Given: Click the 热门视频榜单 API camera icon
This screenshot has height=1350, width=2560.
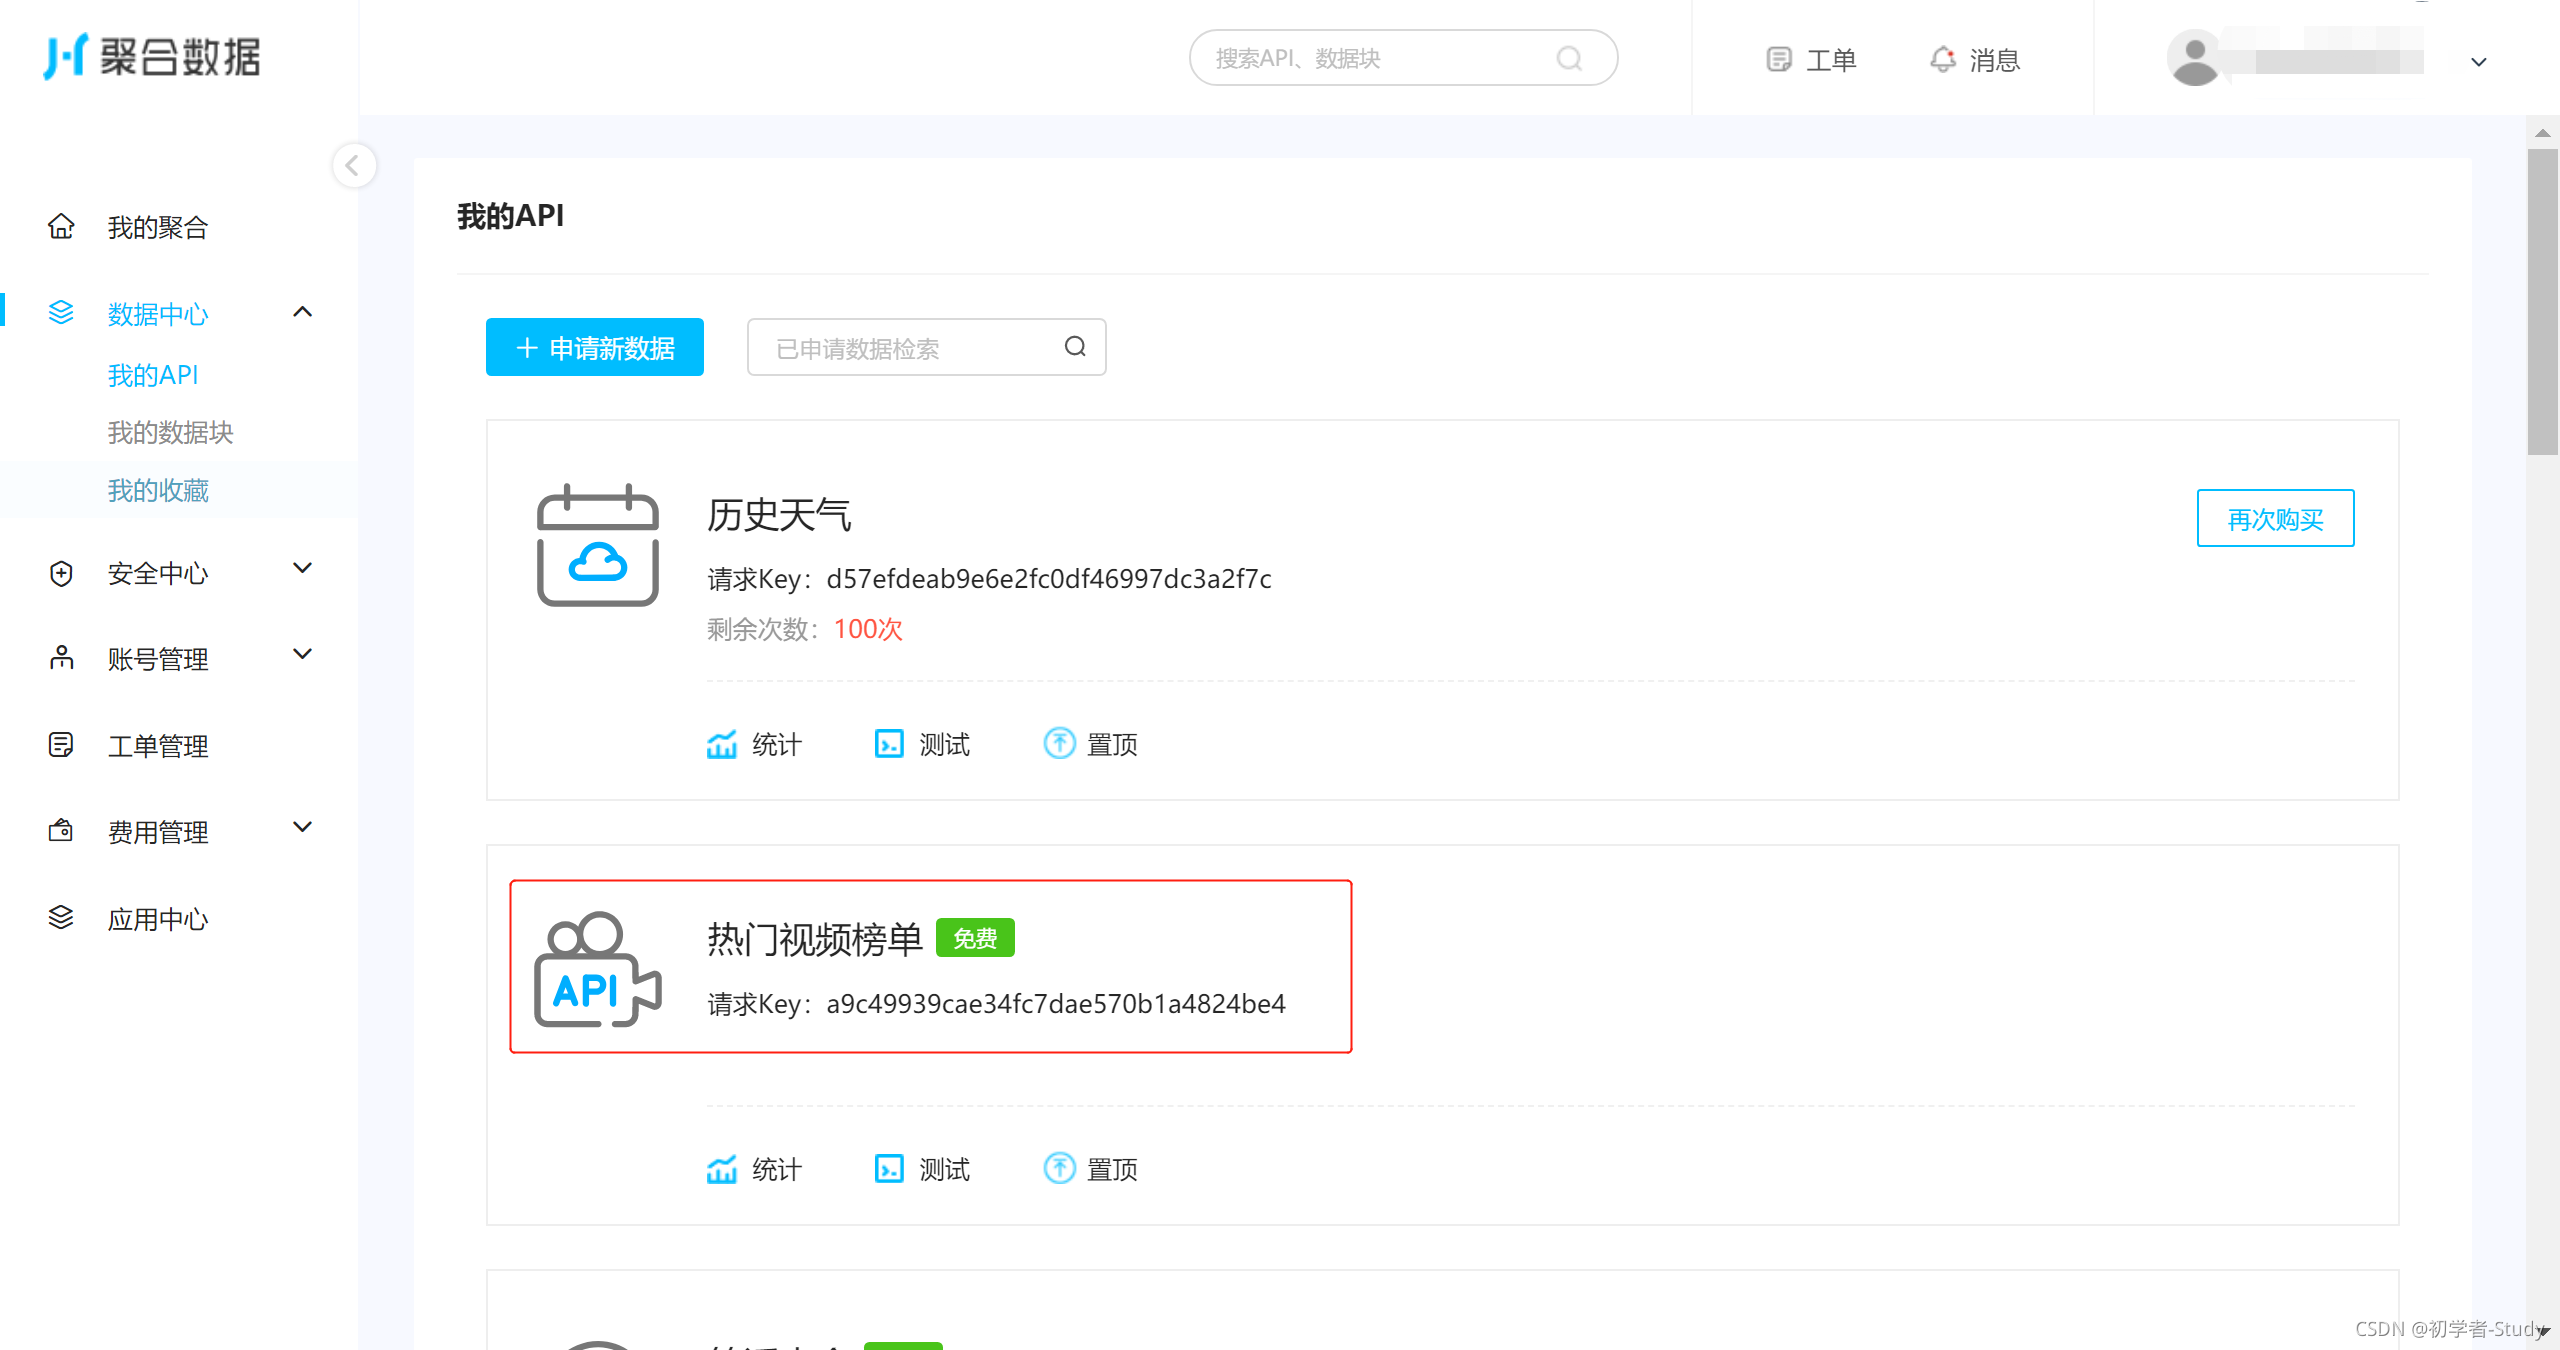Looking at the screenshot, I should (598, 969).
